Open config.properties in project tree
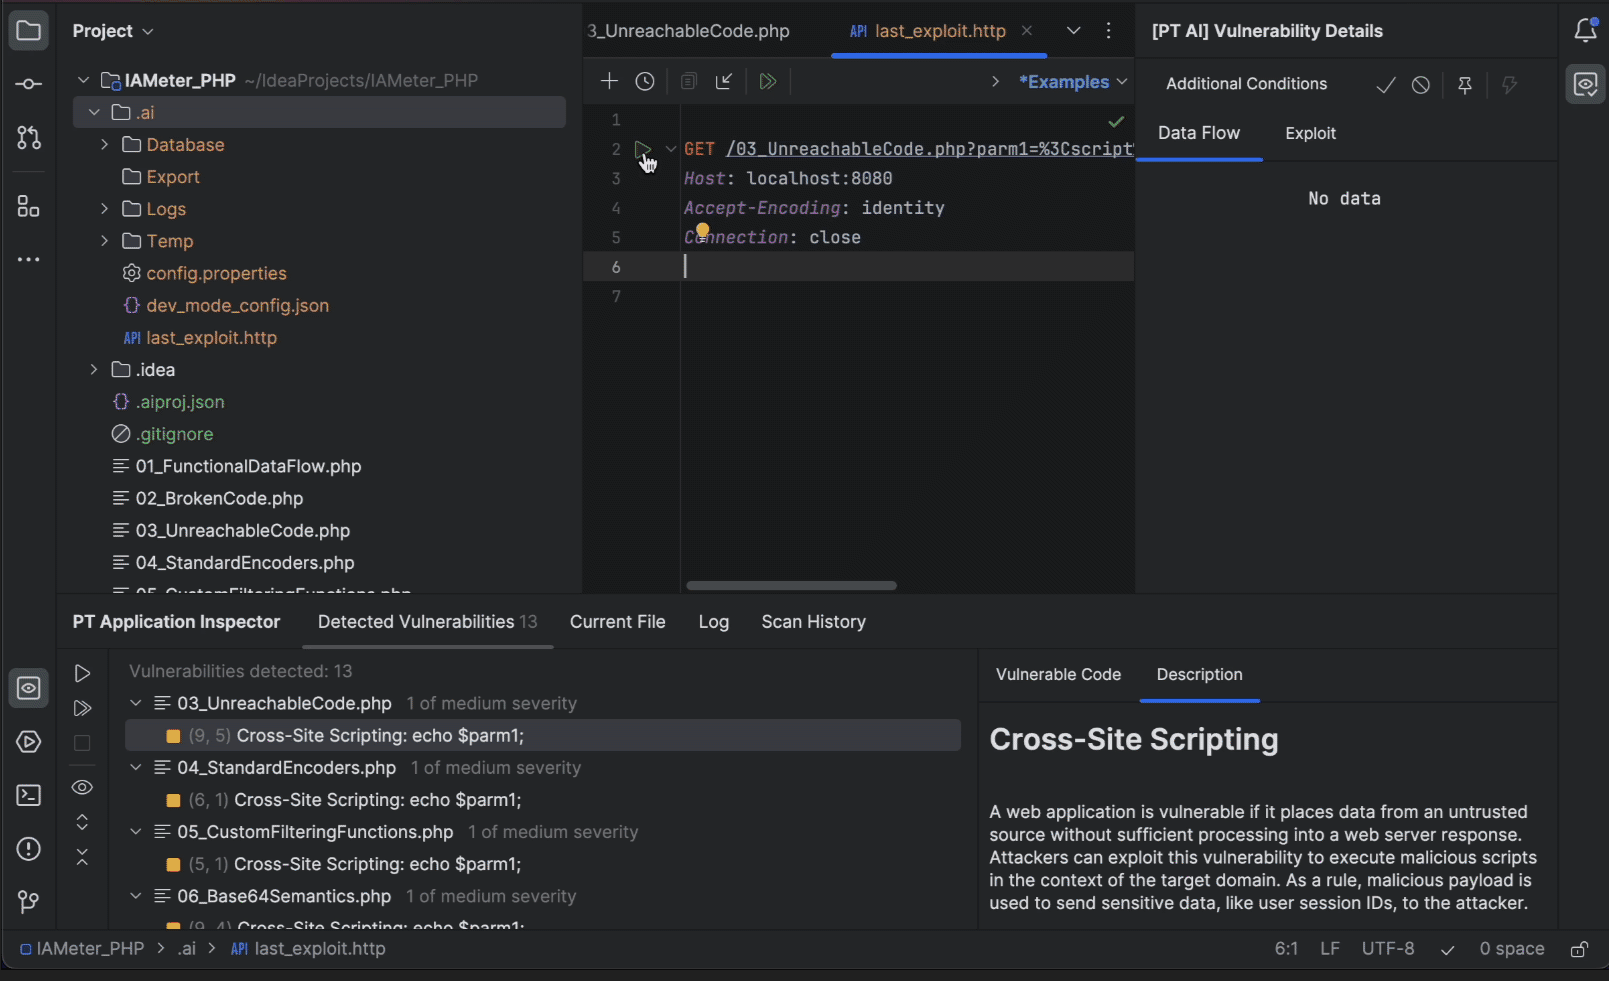Screen dimensions: 1609x981 pos(216,274)
